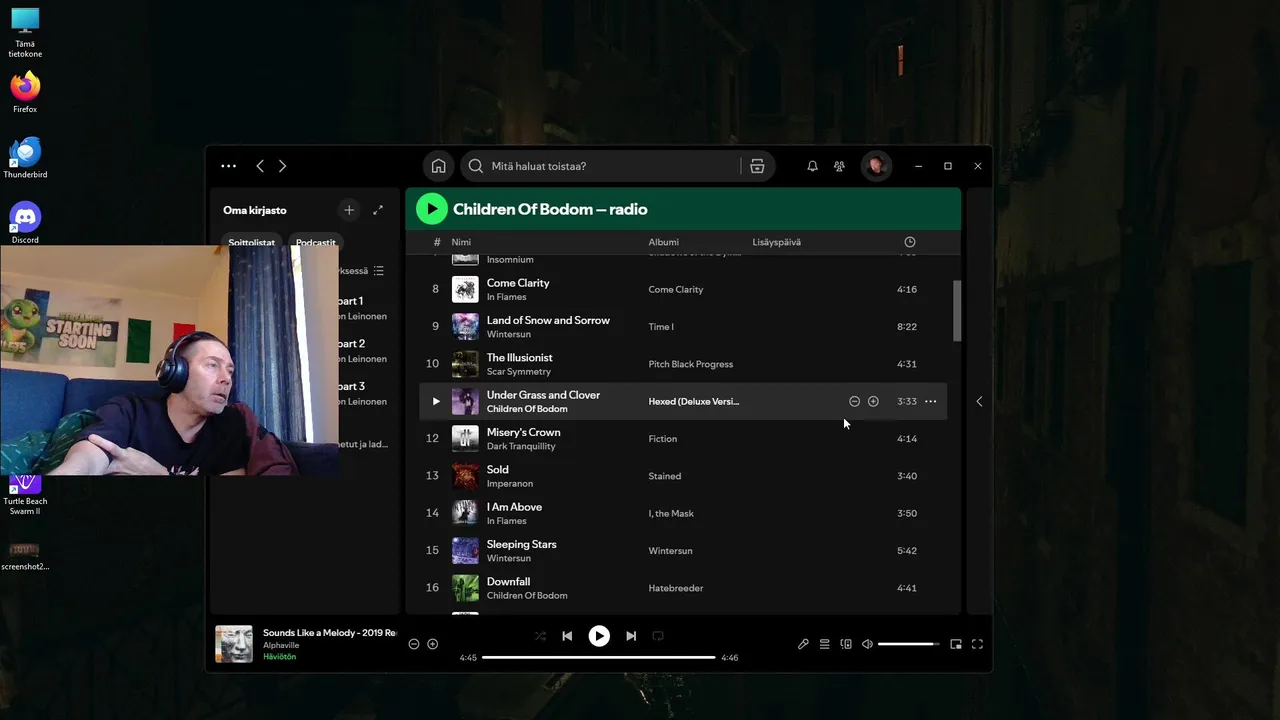Select the Land of Snow and Sorrow track
Image resolution: width=1280 pixels, height=720 pixels.
(x=548, y=320)
